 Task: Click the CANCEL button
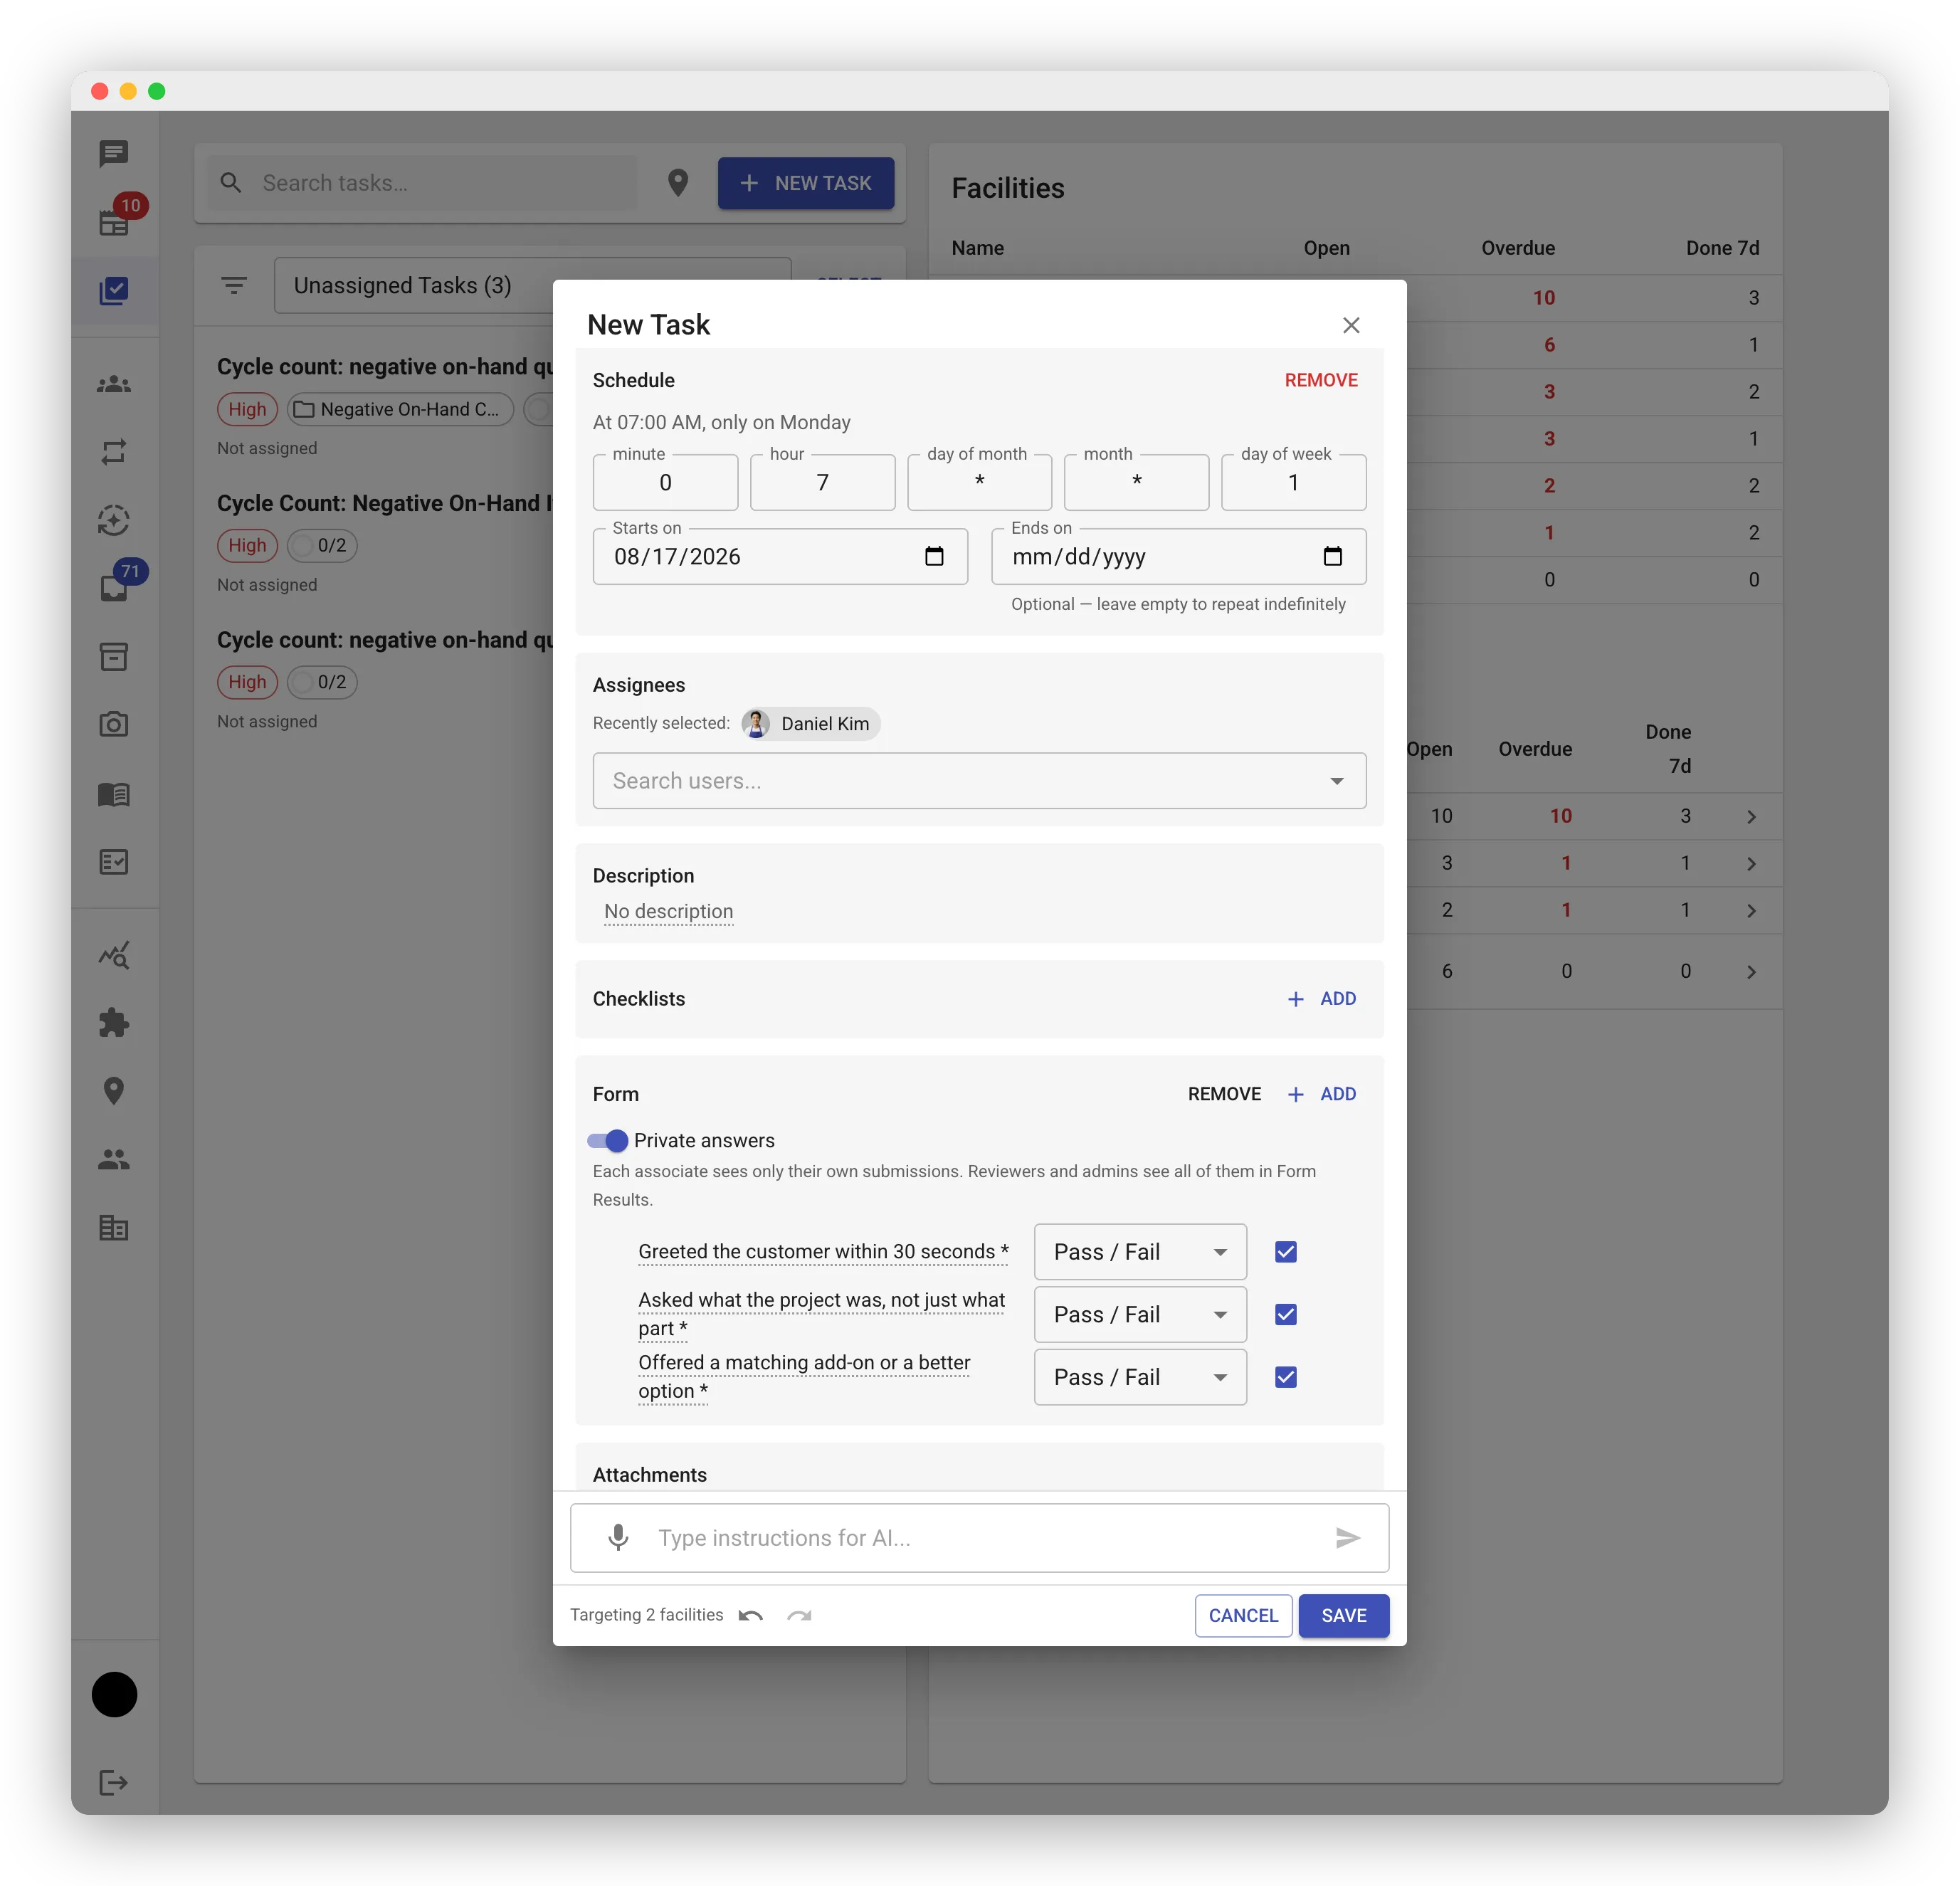point(1243,1615)
